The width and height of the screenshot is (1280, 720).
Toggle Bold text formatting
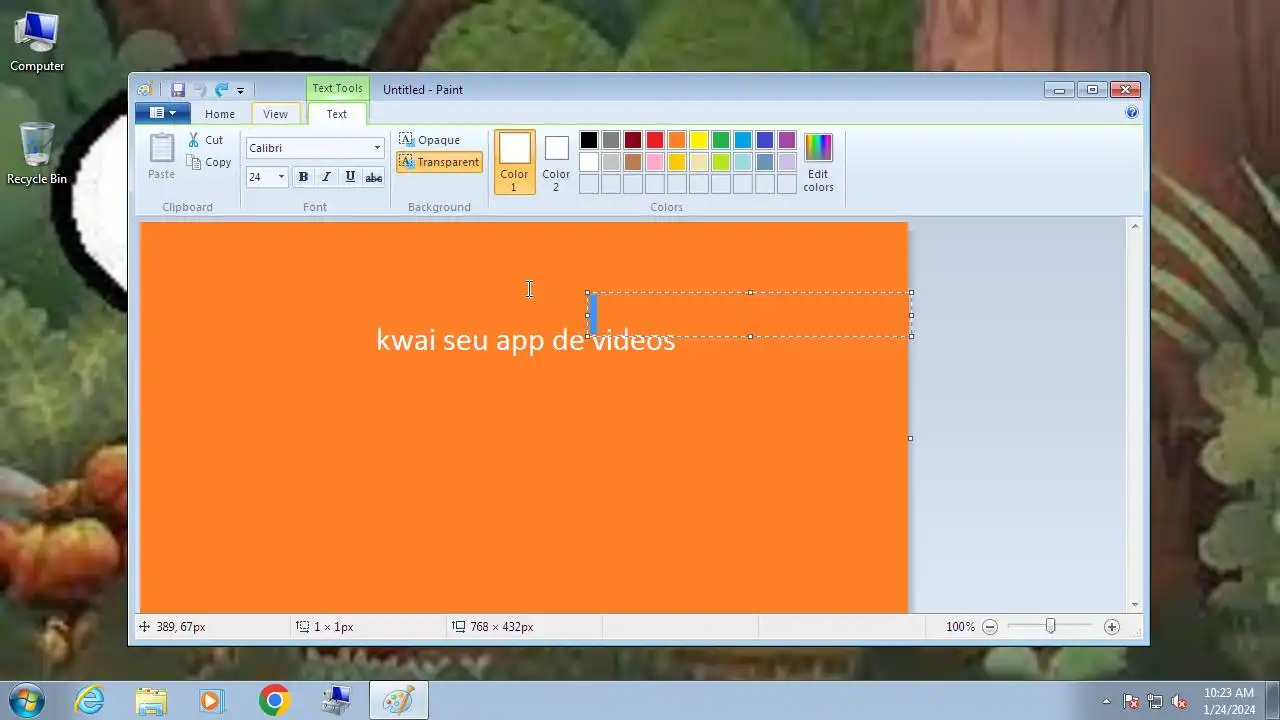click(x=303, y=177)
